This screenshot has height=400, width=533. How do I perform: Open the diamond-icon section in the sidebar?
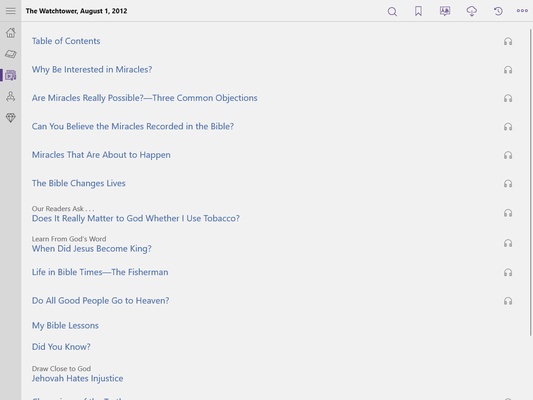pos(11,118)
